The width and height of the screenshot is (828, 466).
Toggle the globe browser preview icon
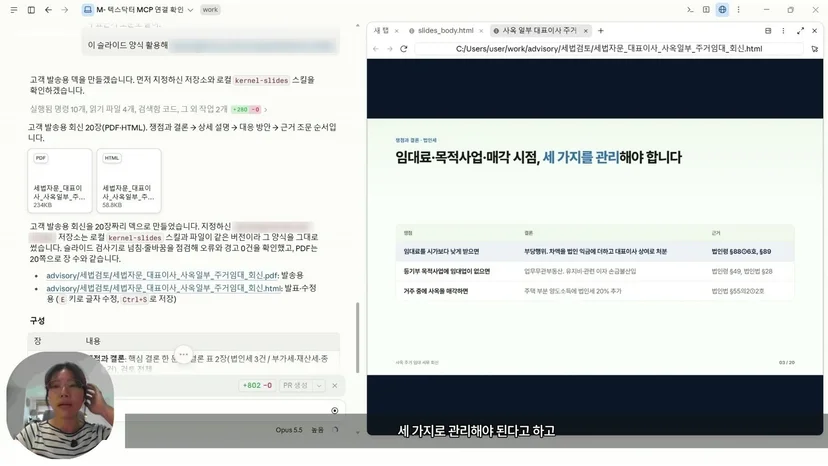pos(722,10)
